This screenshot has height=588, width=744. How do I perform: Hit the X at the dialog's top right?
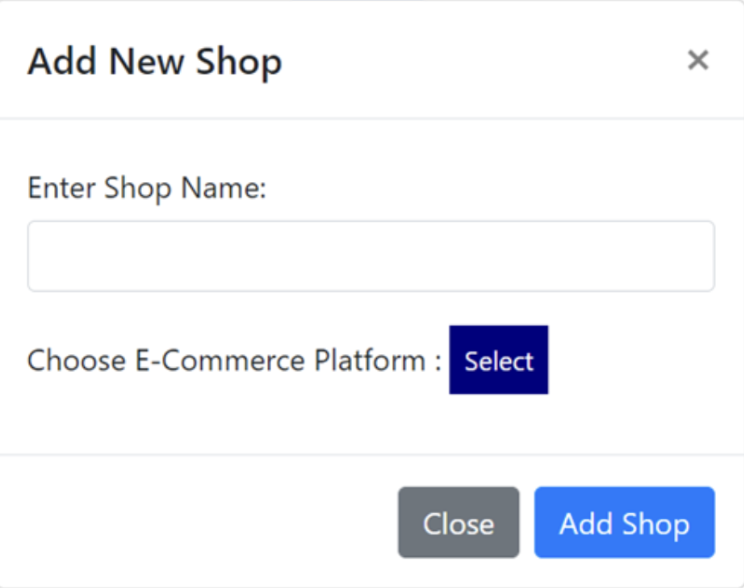[698, 60]
